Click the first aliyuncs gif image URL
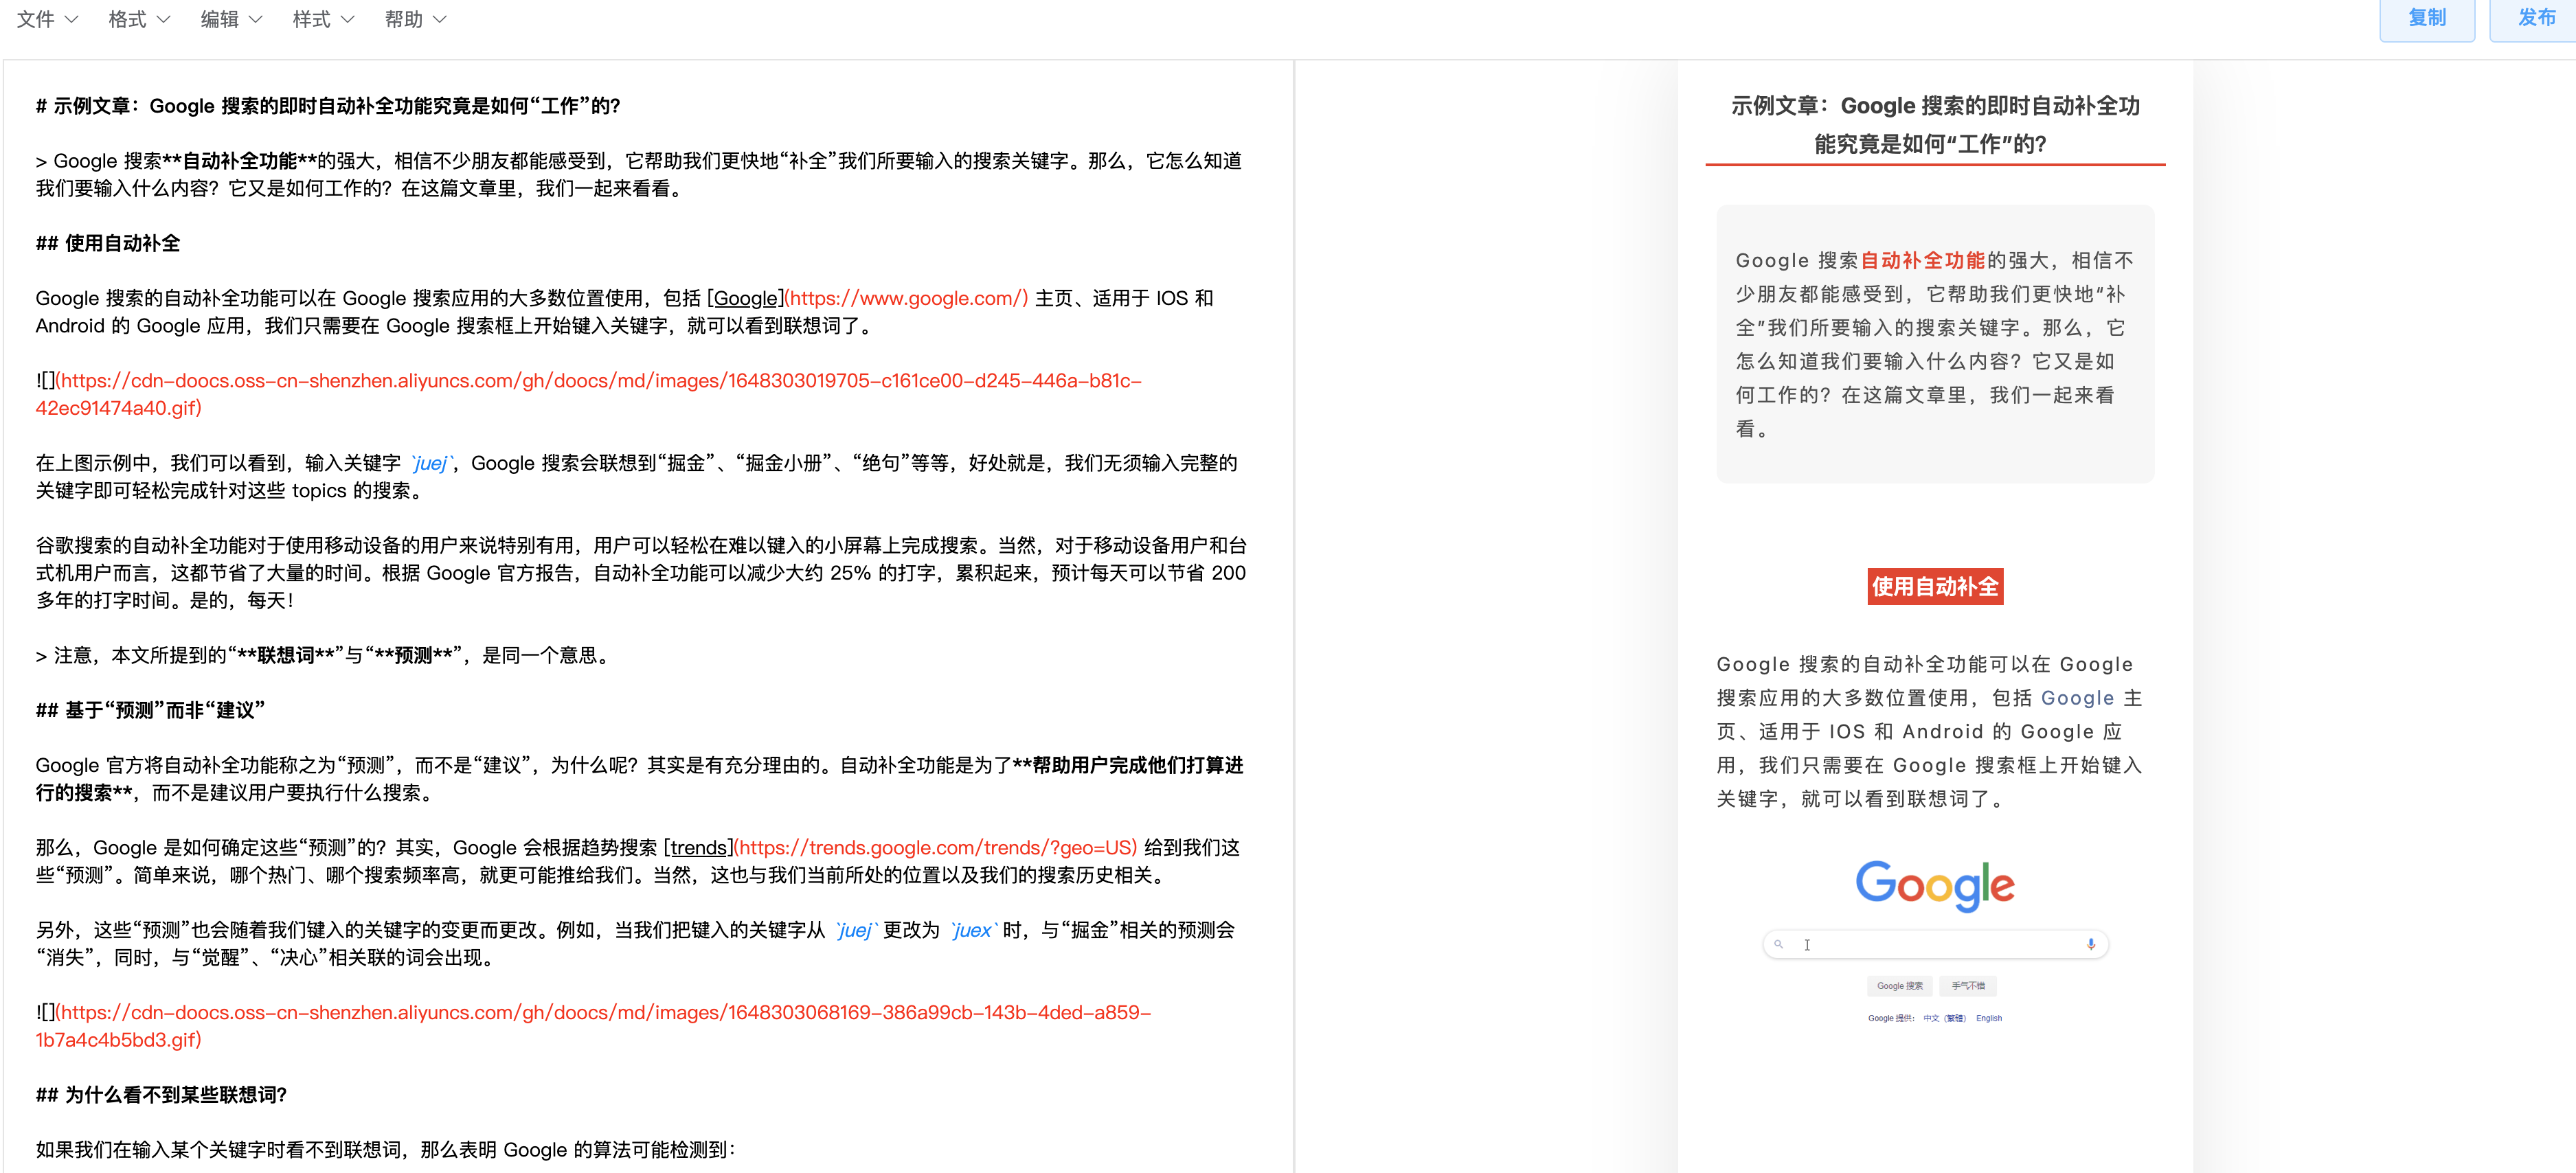Image resolution: width=2576 pixels, height=1173 pixels. pyautogui.click(x=598, y=381)
